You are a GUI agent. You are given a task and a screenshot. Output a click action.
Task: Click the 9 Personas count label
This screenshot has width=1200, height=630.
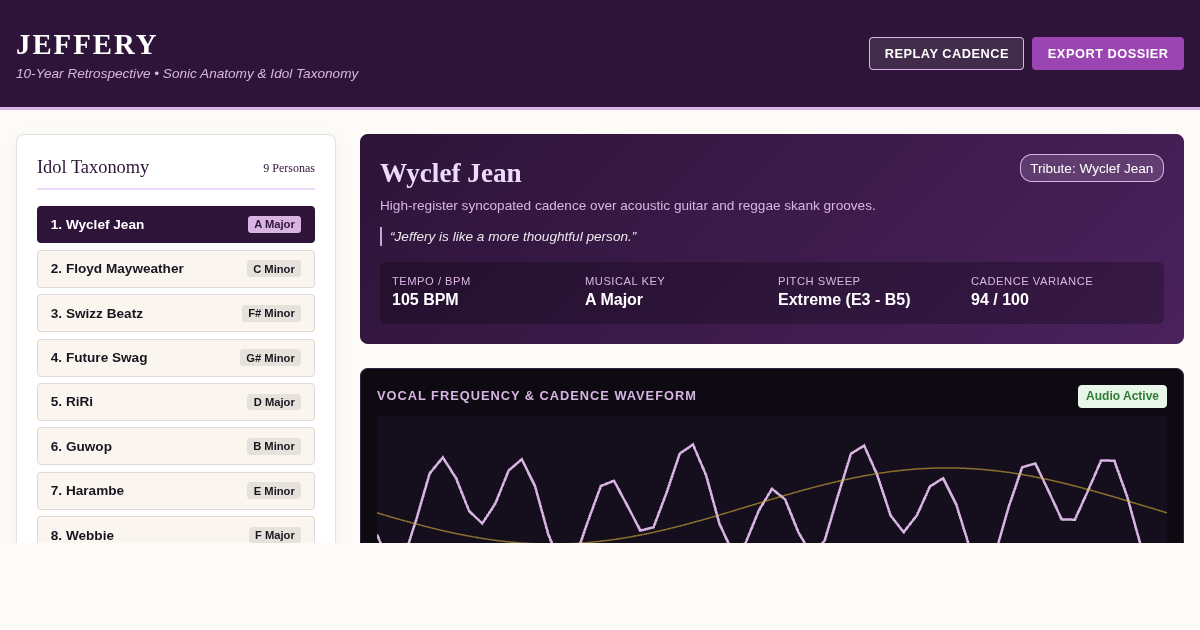pyautogui.click(x=289, y=168)
